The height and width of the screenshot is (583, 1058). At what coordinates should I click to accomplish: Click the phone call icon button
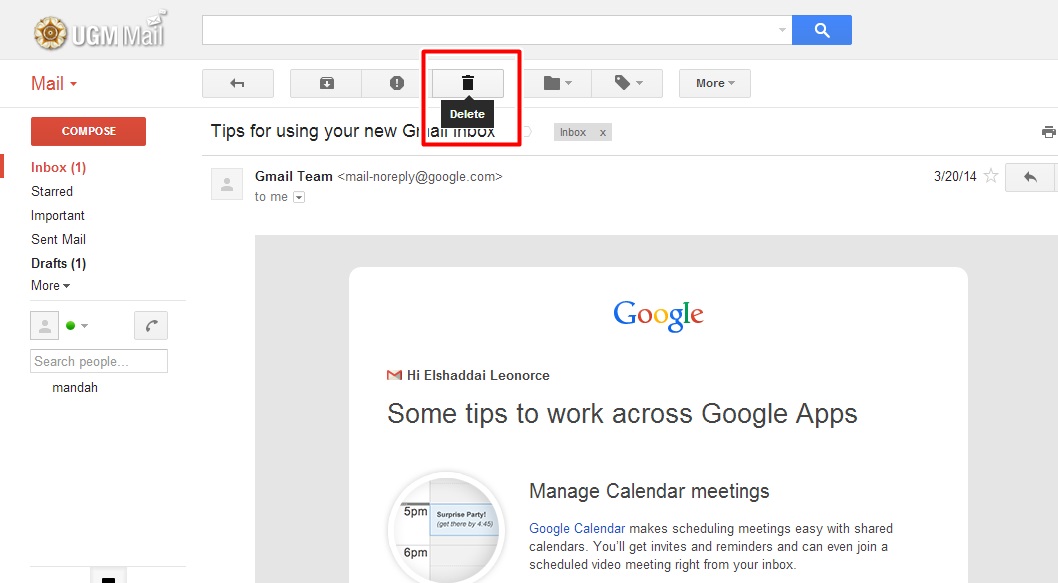tap(151, 326)
